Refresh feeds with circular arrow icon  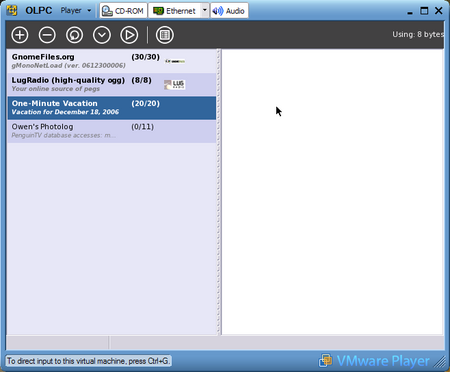[x=74, y=35]
